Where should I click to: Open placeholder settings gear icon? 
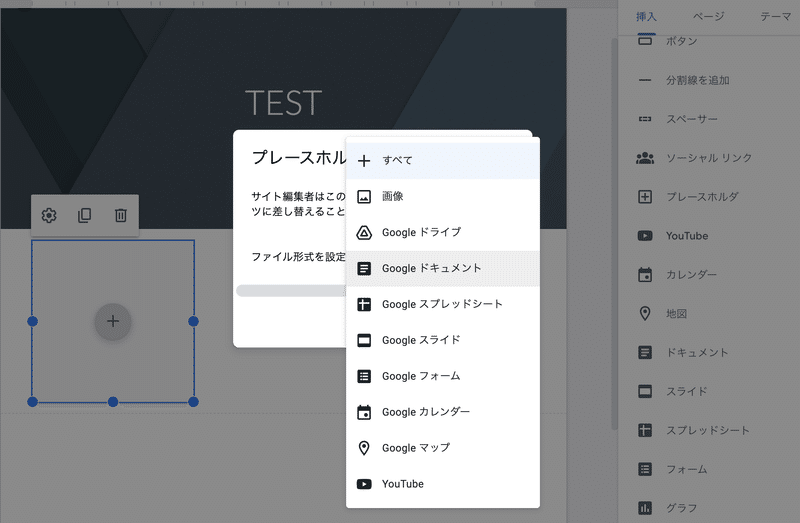pos(49,215)
